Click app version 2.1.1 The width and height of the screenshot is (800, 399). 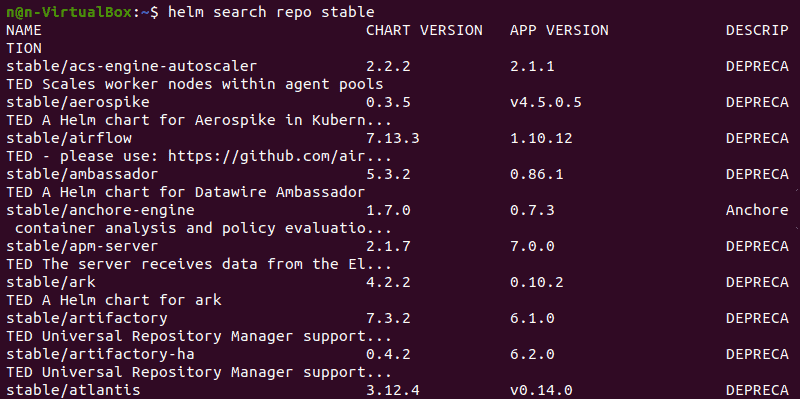pyautogui.click(x=532, y=67)
